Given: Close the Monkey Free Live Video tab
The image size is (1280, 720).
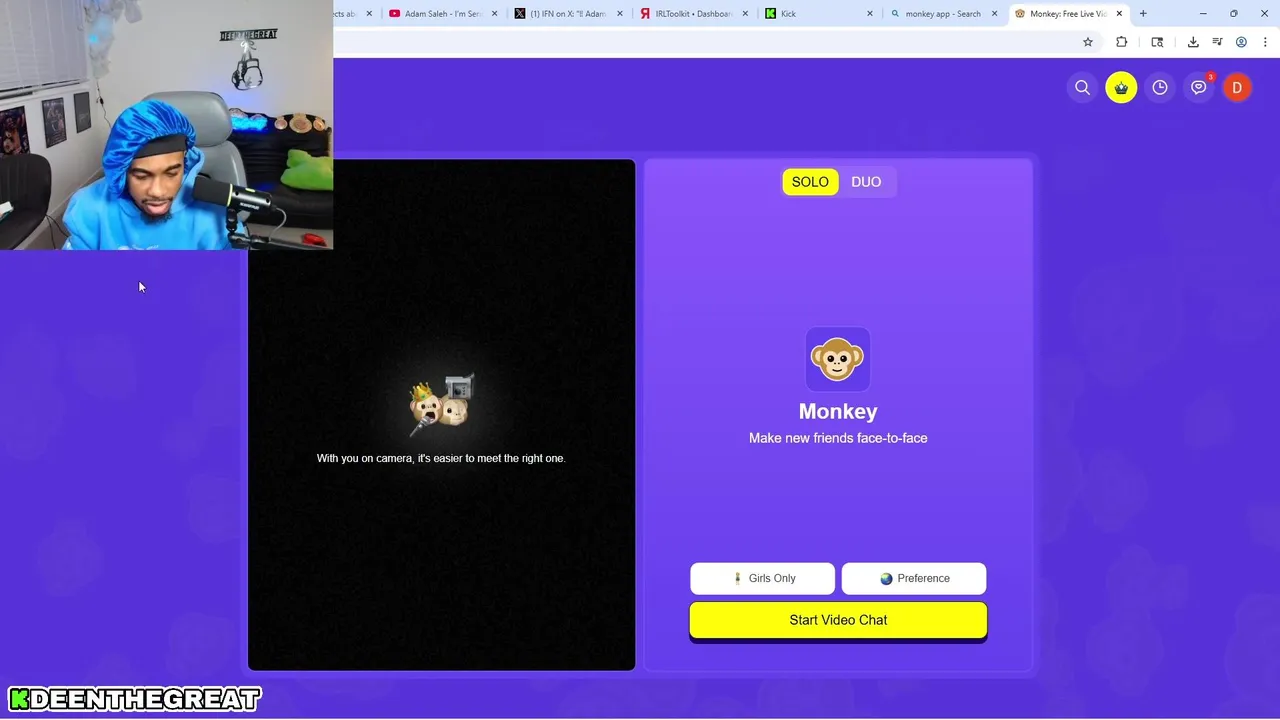Looking at the screenshot, I should [x=1120, y=14].
